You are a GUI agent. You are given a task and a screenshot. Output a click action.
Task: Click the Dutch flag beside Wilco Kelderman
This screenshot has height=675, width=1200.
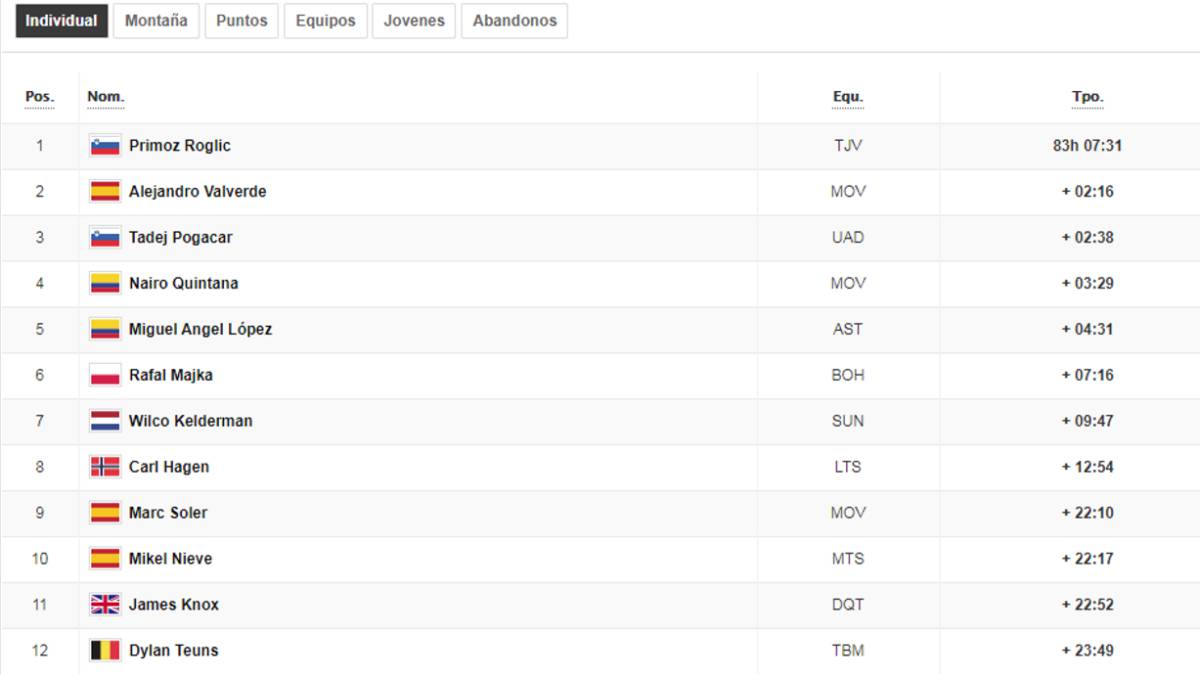coord(105,422)
